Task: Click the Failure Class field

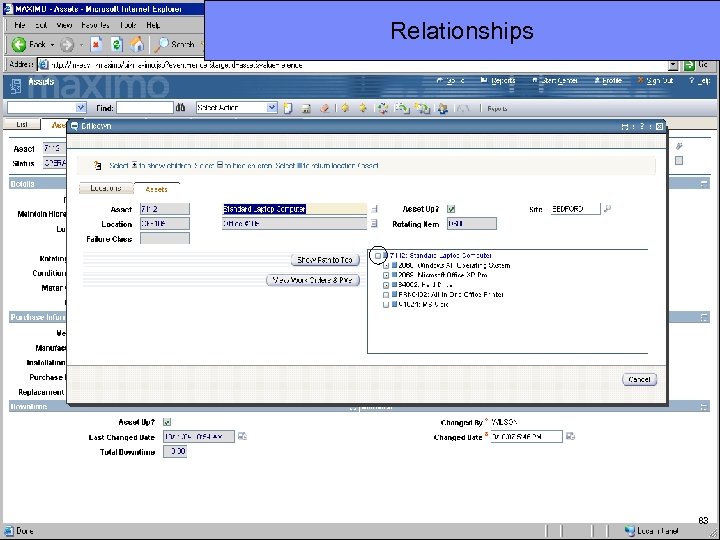Action: pyautogui.click(x=165, y=238)
